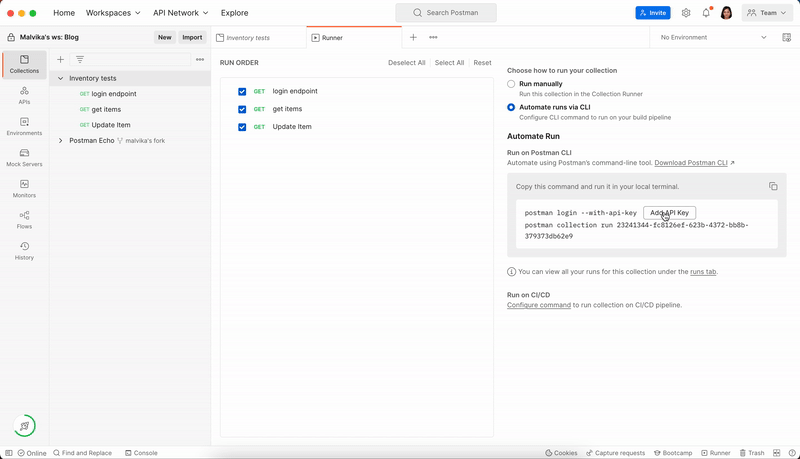Select the Run manually radio option

tap(511, 84)
